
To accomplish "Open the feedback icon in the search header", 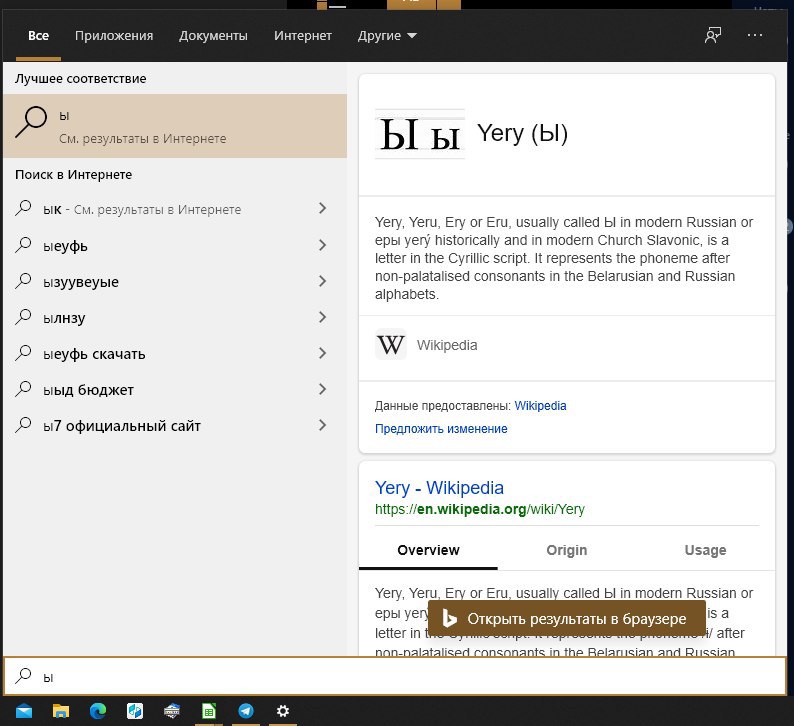I will click(x=713, y=35).
